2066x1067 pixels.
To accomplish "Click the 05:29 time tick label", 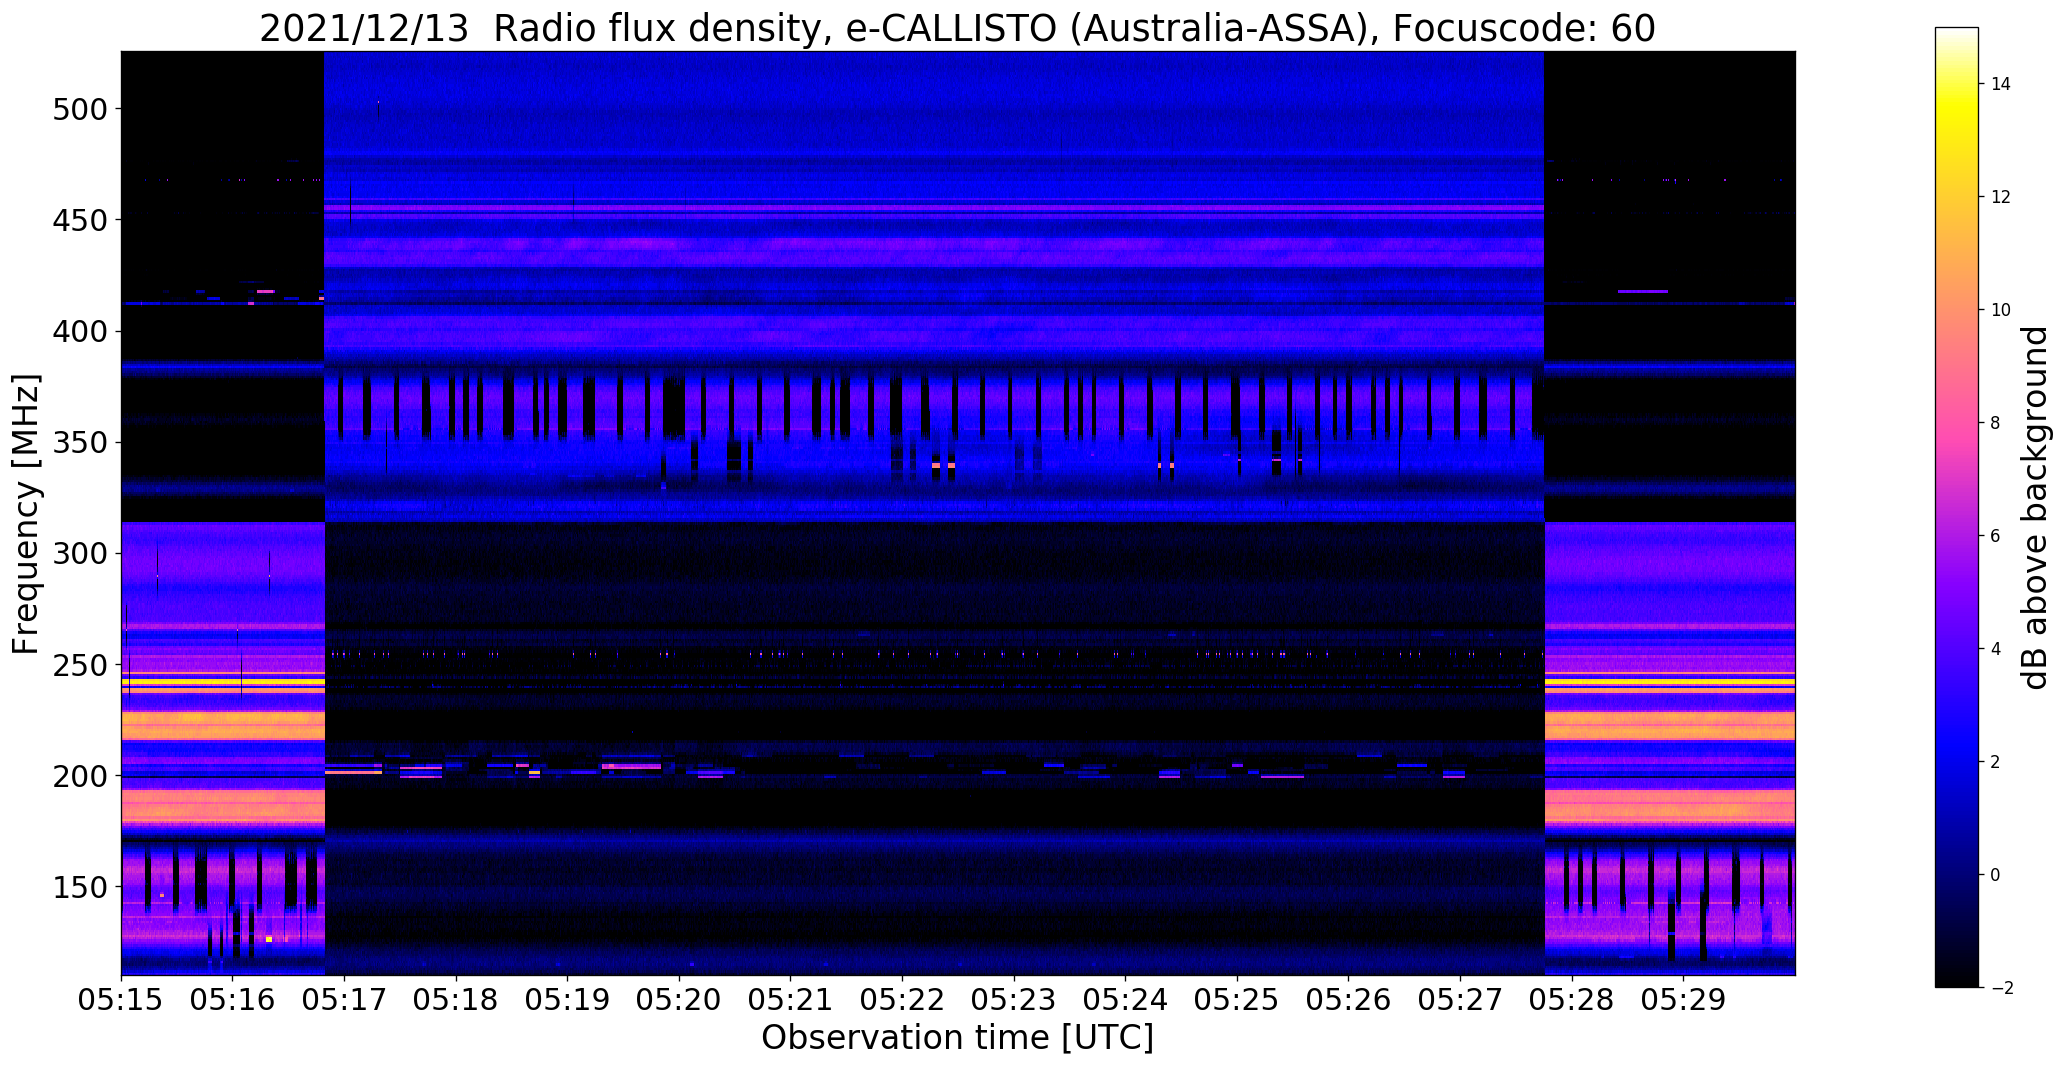I will pyautogui.click(x=1684, y=1000).
